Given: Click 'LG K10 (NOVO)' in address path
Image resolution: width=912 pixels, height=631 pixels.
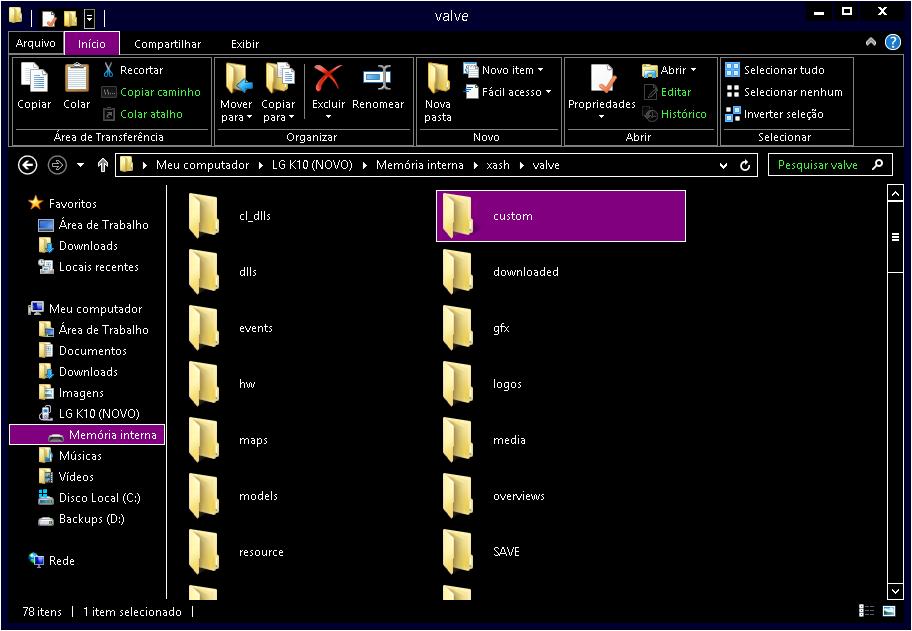Looking at the screenshot, I should pos(312,165).
